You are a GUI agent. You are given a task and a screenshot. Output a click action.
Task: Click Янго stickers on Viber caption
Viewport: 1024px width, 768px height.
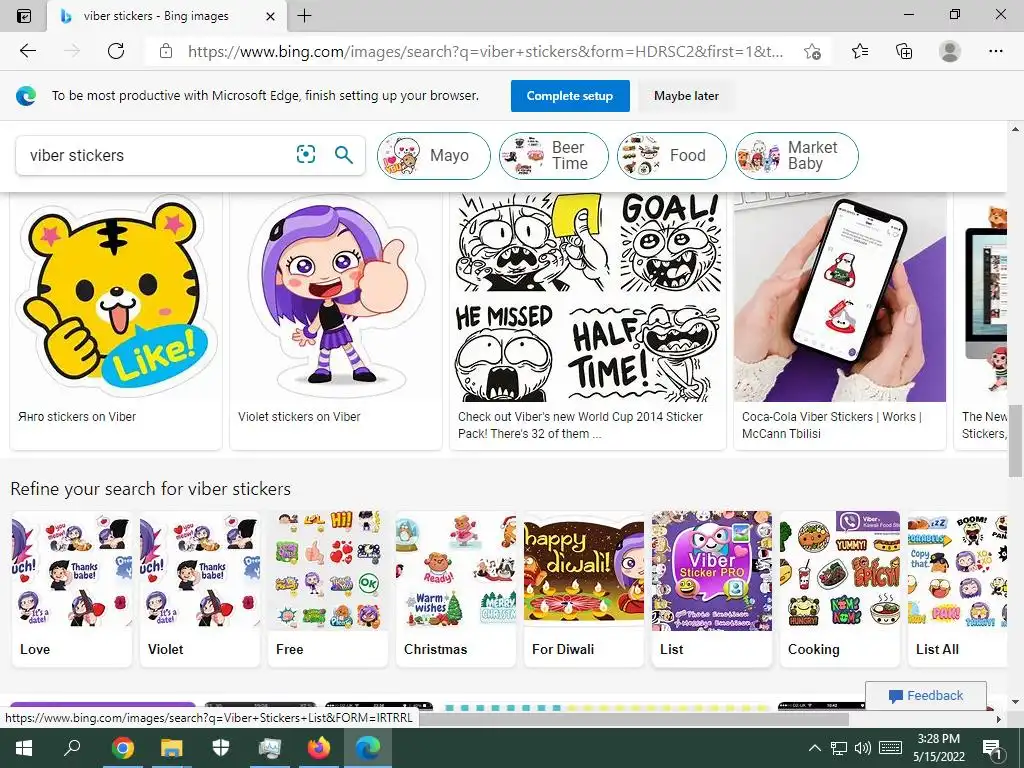click(x=77, y=417)
